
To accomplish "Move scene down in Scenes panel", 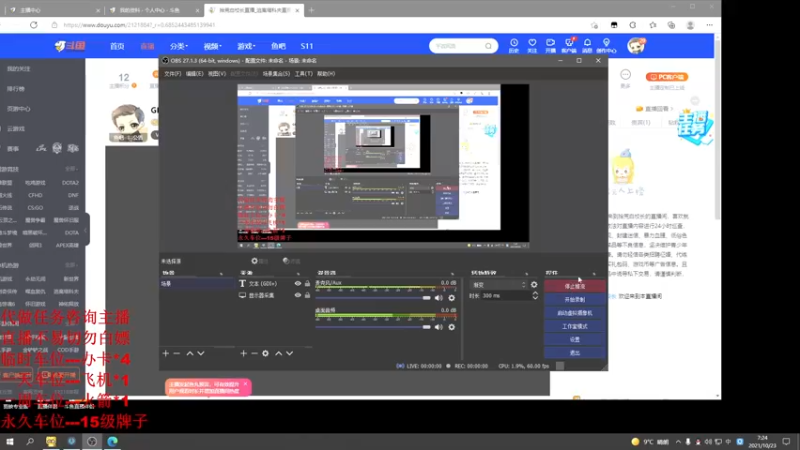I will (x=201, y=353).
